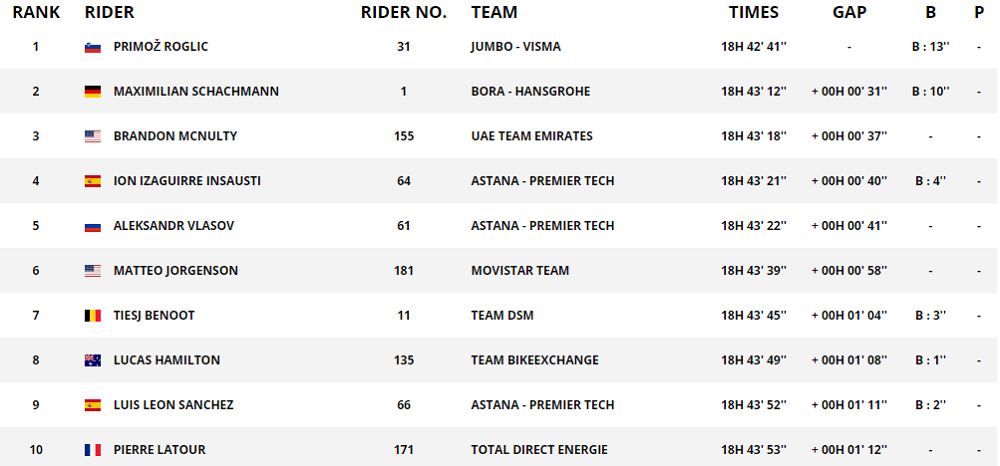1000x466 pixels.
Task: Click German flag next to Maximilian Schachmann
Action: [92, 92]
